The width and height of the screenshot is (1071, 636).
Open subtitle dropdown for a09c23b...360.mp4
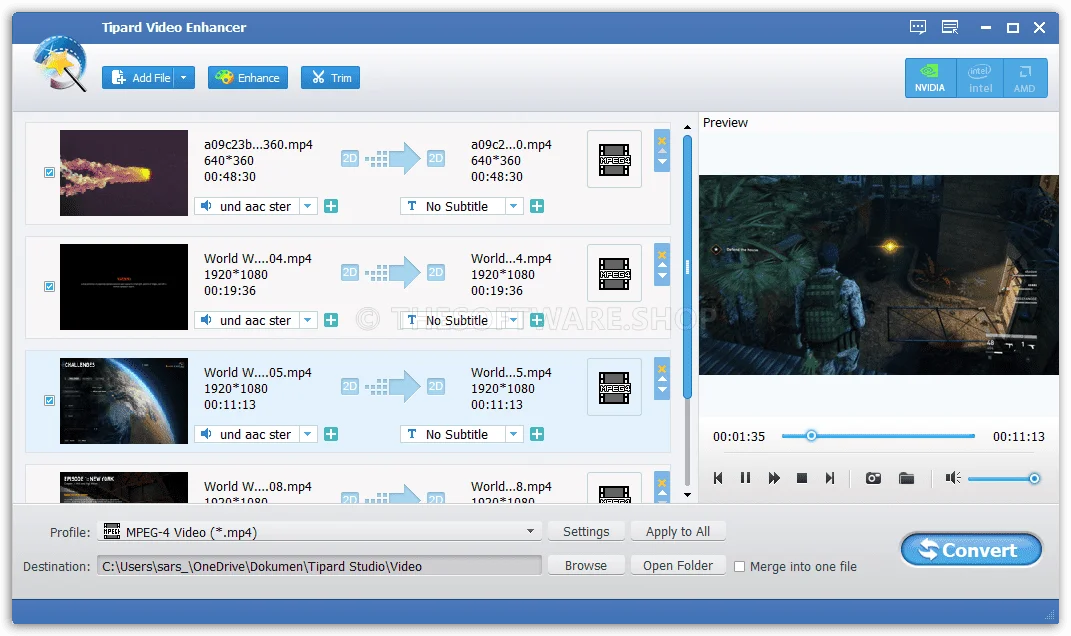pos(514,206)
